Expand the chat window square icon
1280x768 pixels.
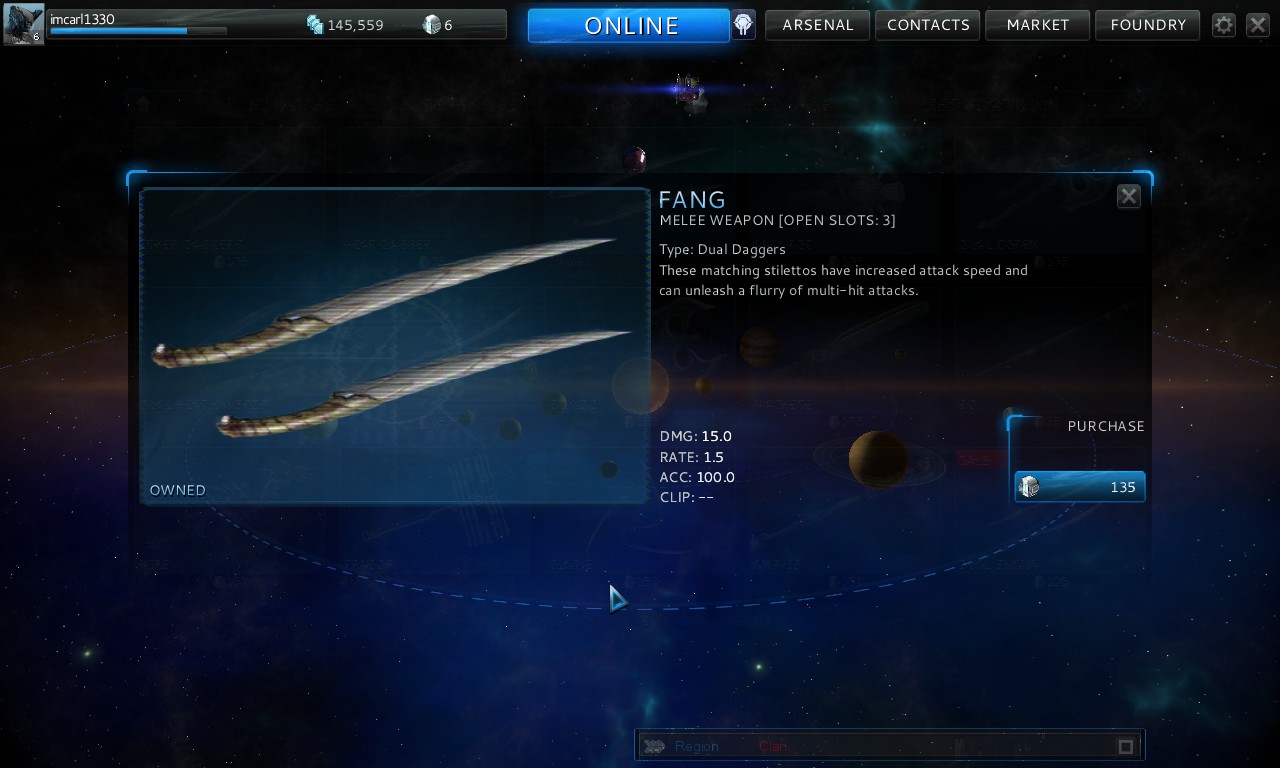[x=1126, y=746]
